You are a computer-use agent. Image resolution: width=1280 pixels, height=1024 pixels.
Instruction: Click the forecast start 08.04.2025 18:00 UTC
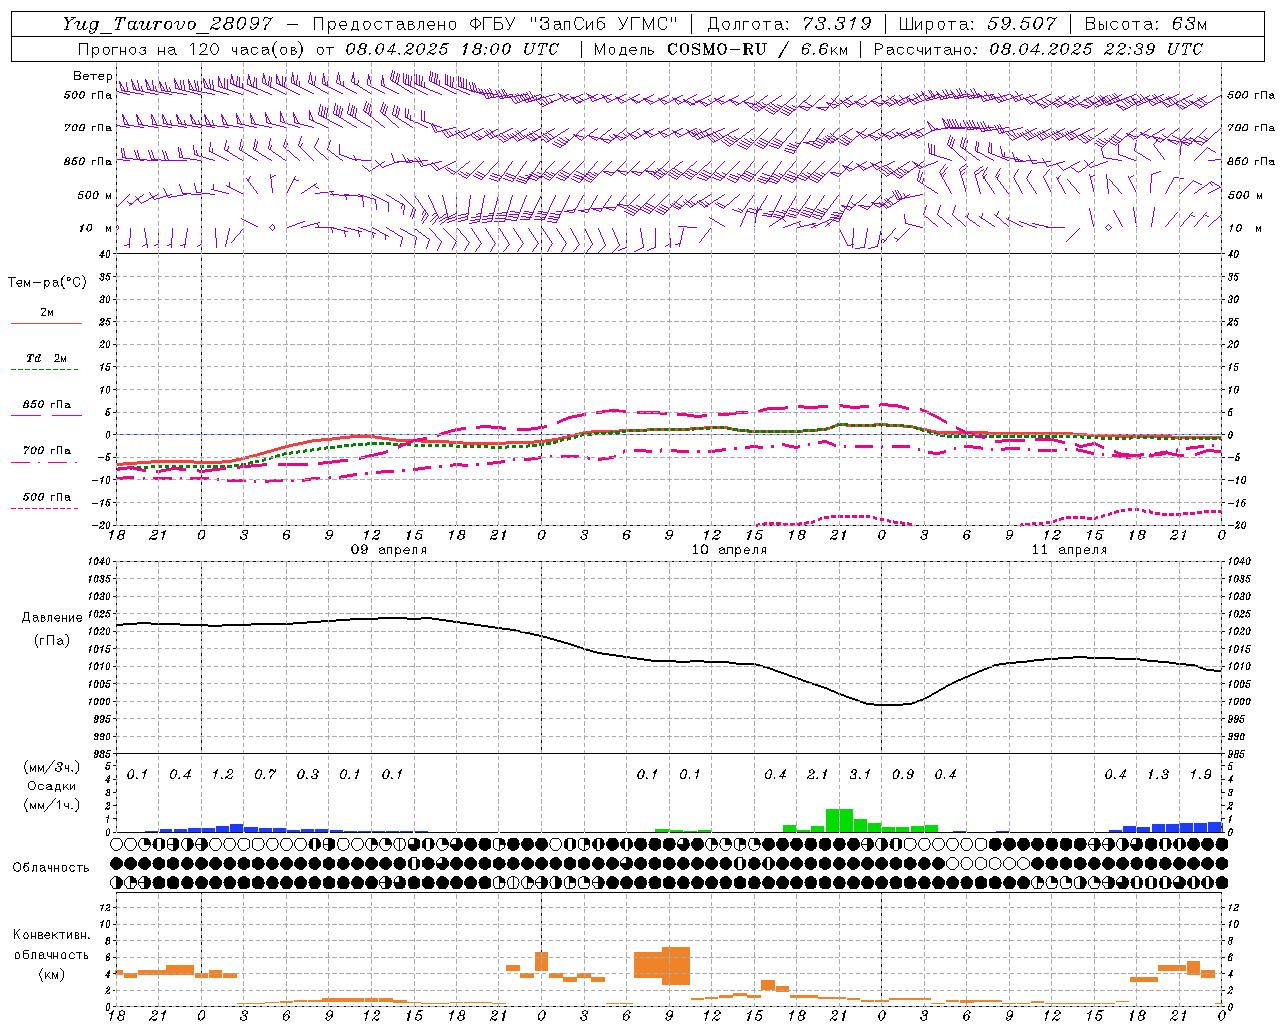pos(452,49)
